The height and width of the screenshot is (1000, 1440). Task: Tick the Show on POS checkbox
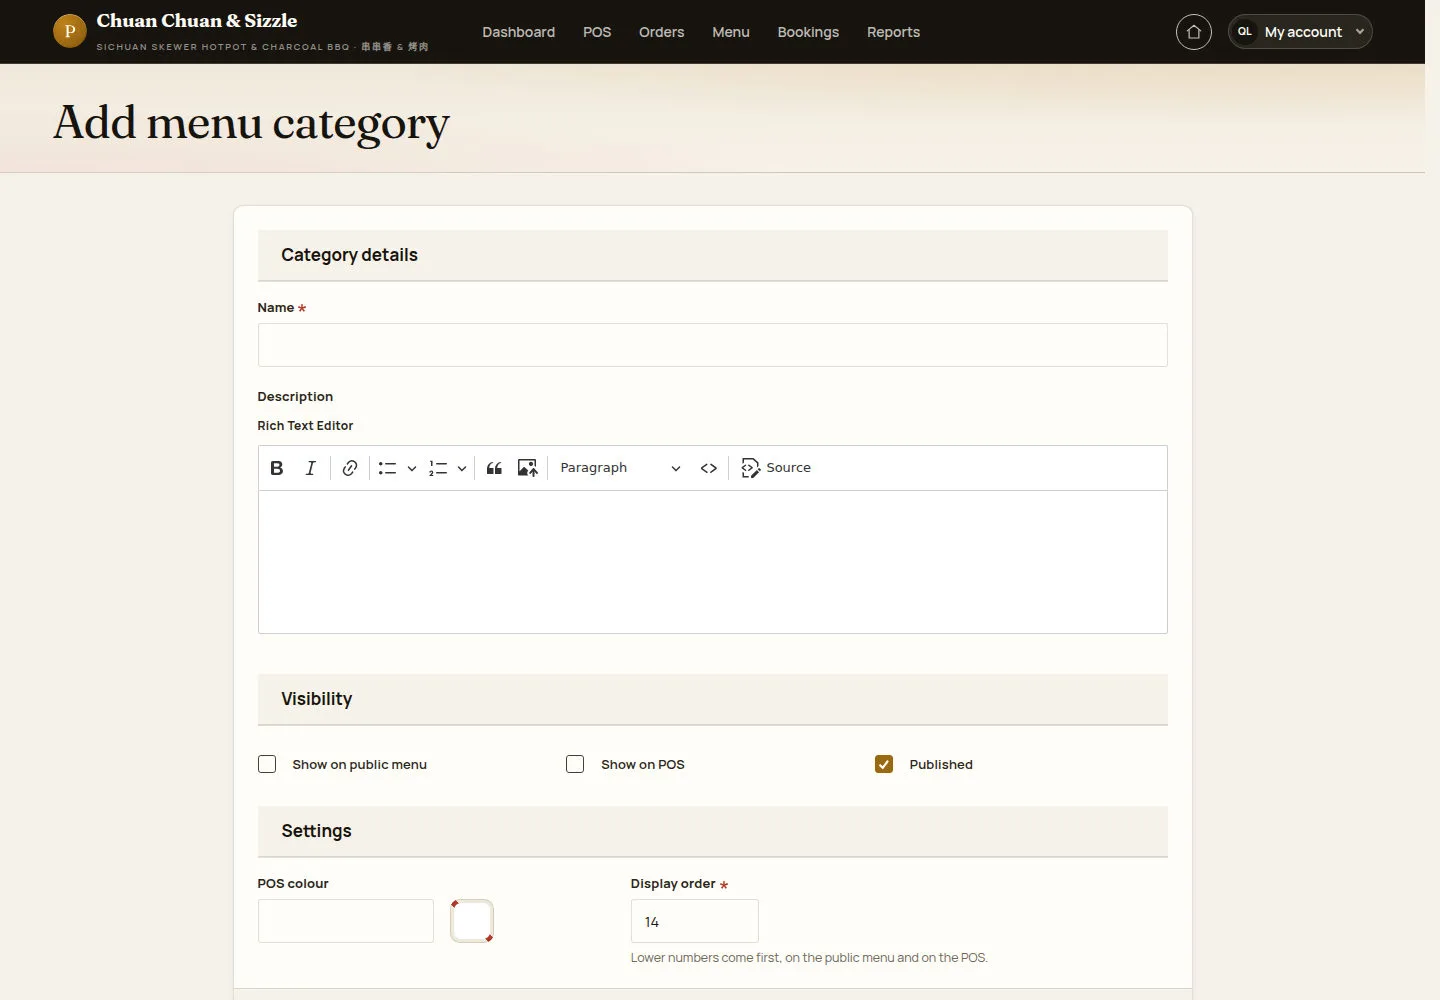click(575, 764)
